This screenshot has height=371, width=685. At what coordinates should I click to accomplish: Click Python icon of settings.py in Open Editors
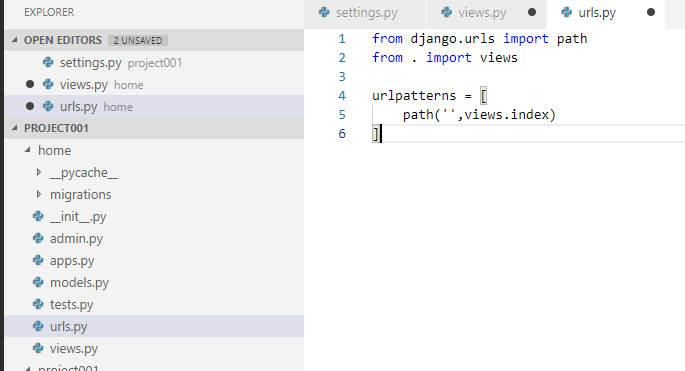coord(48,62)
